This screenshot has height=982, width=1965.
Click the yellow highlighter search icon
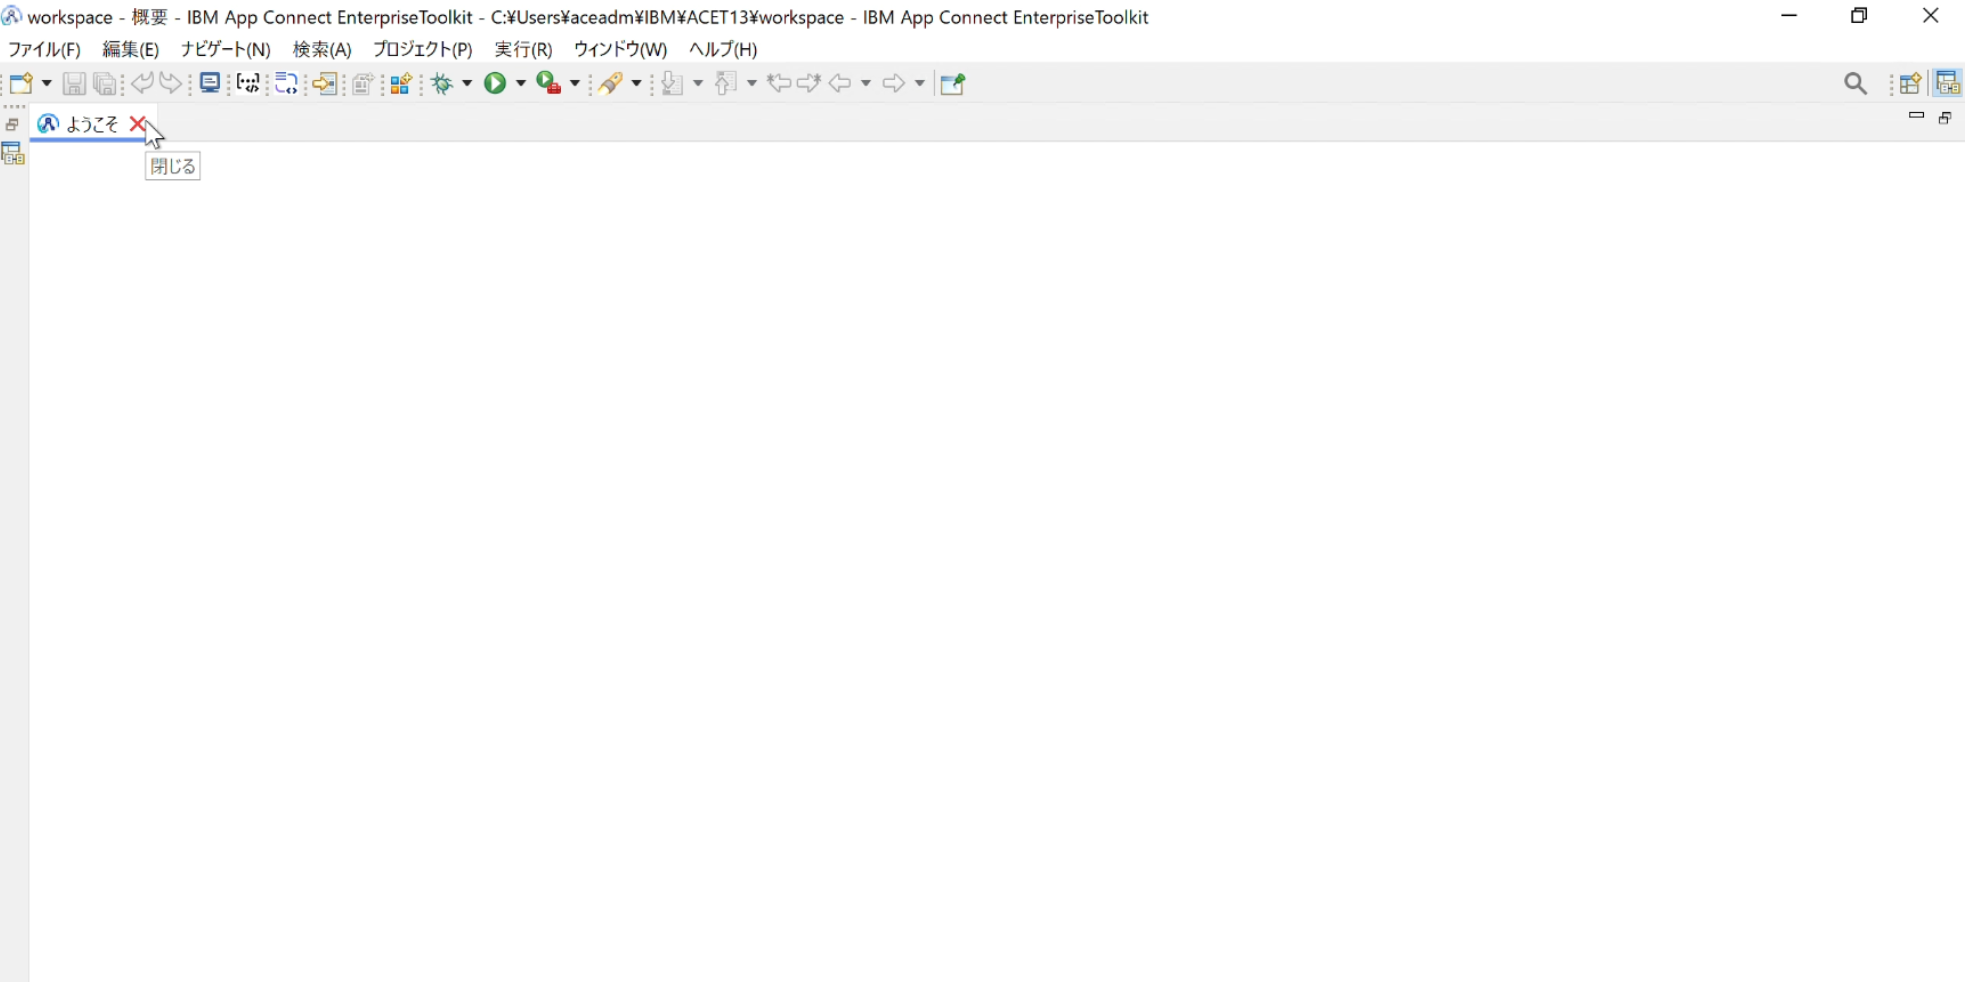[x=611, y=84]
